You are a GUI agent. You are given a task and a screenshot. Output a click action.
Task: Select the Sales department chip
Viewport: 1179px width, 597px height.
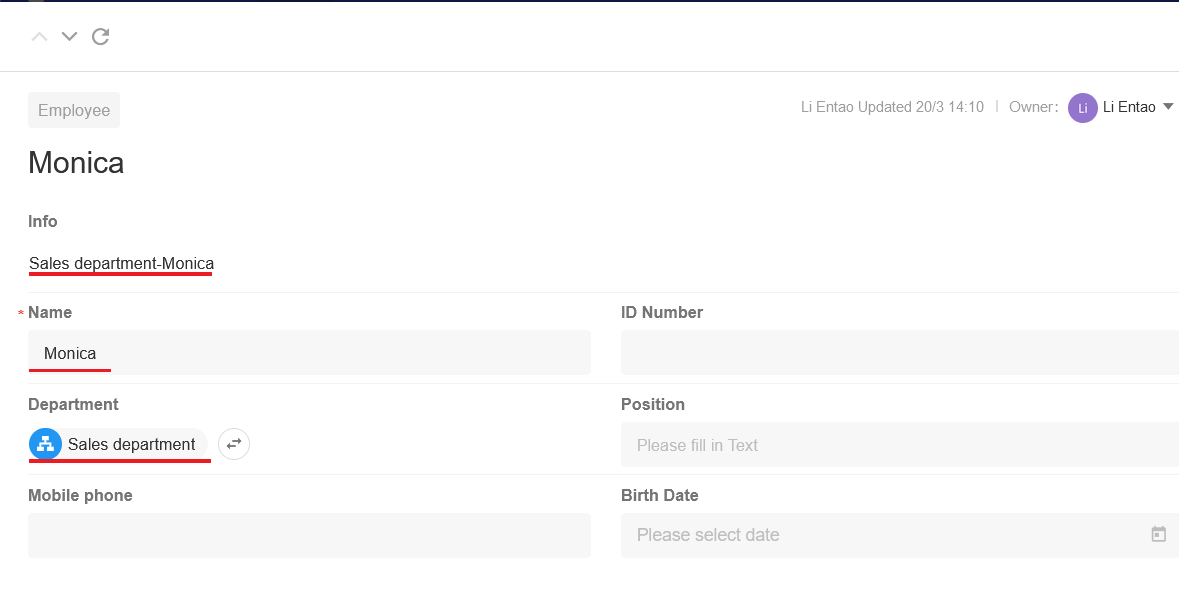(x=118, y=444)
